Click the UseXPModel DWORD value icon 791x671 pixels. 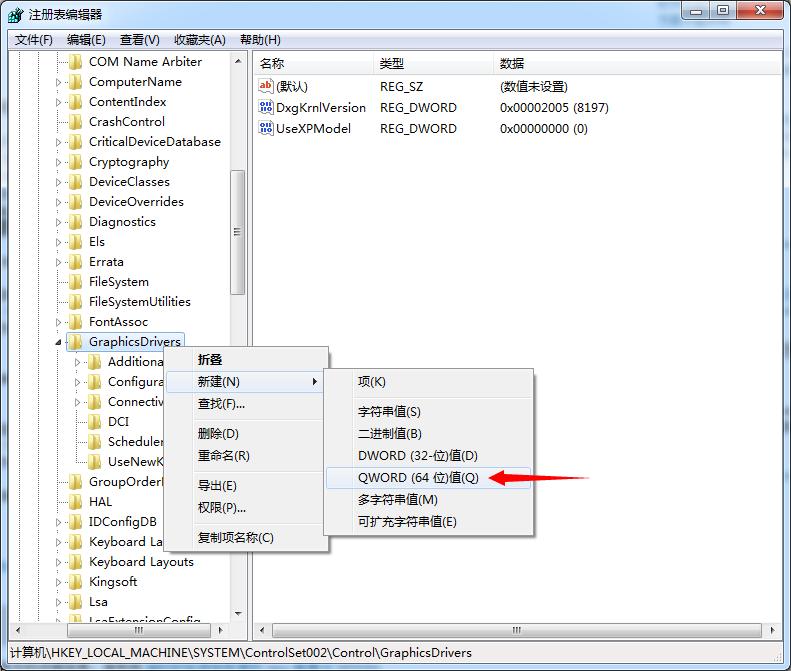[266, 129]
